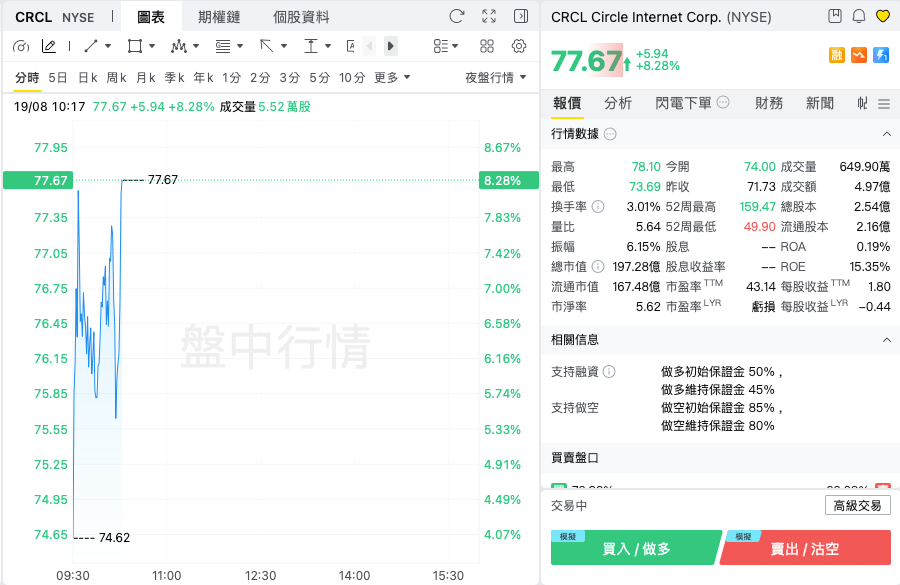Open the 更多 timeframes dropdown
900x585 pixels.
392,78
